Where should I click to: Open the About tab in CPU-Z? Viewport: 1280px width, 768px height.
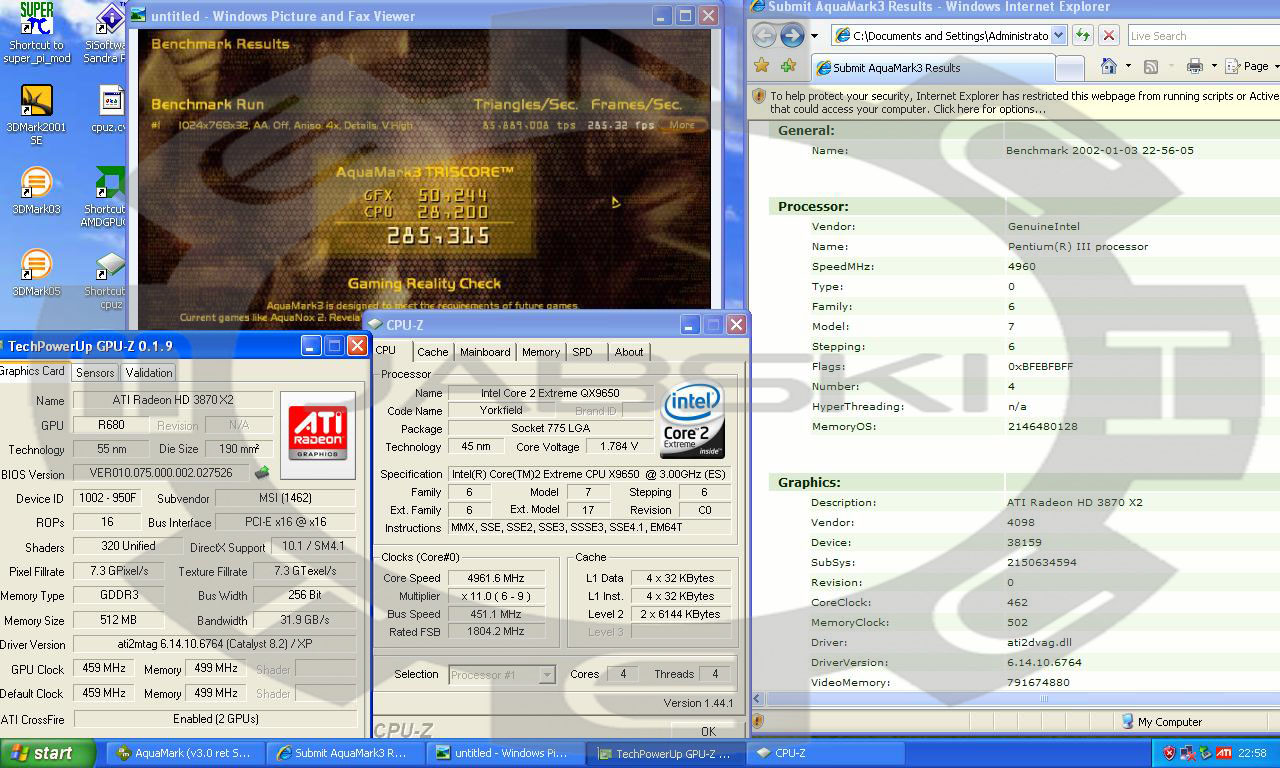(x=629, y=352)
